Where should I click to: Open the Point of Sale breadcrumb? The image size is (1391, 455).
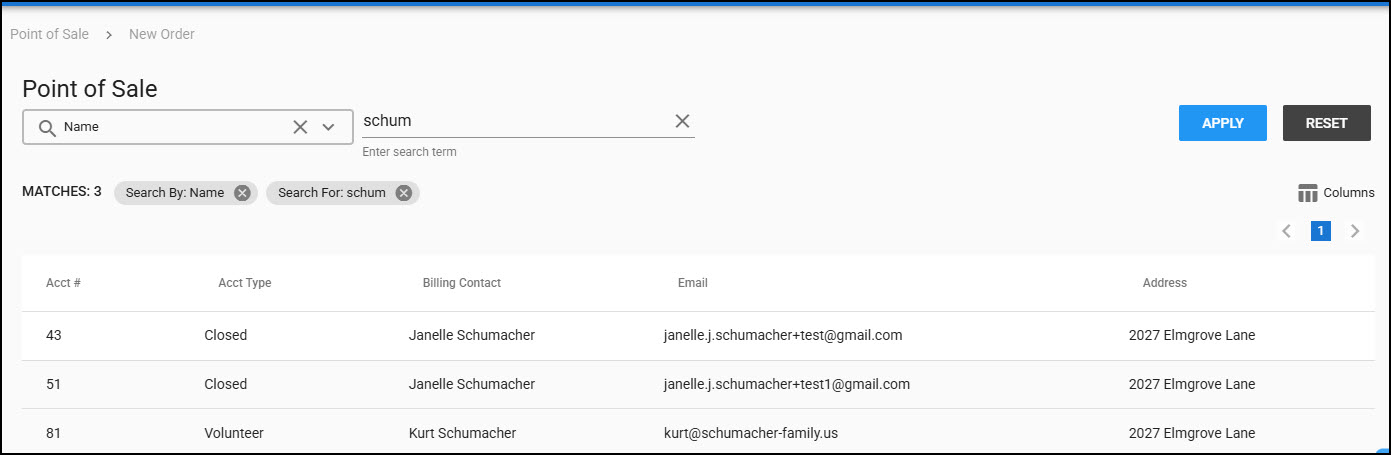(x=50, y=34)
